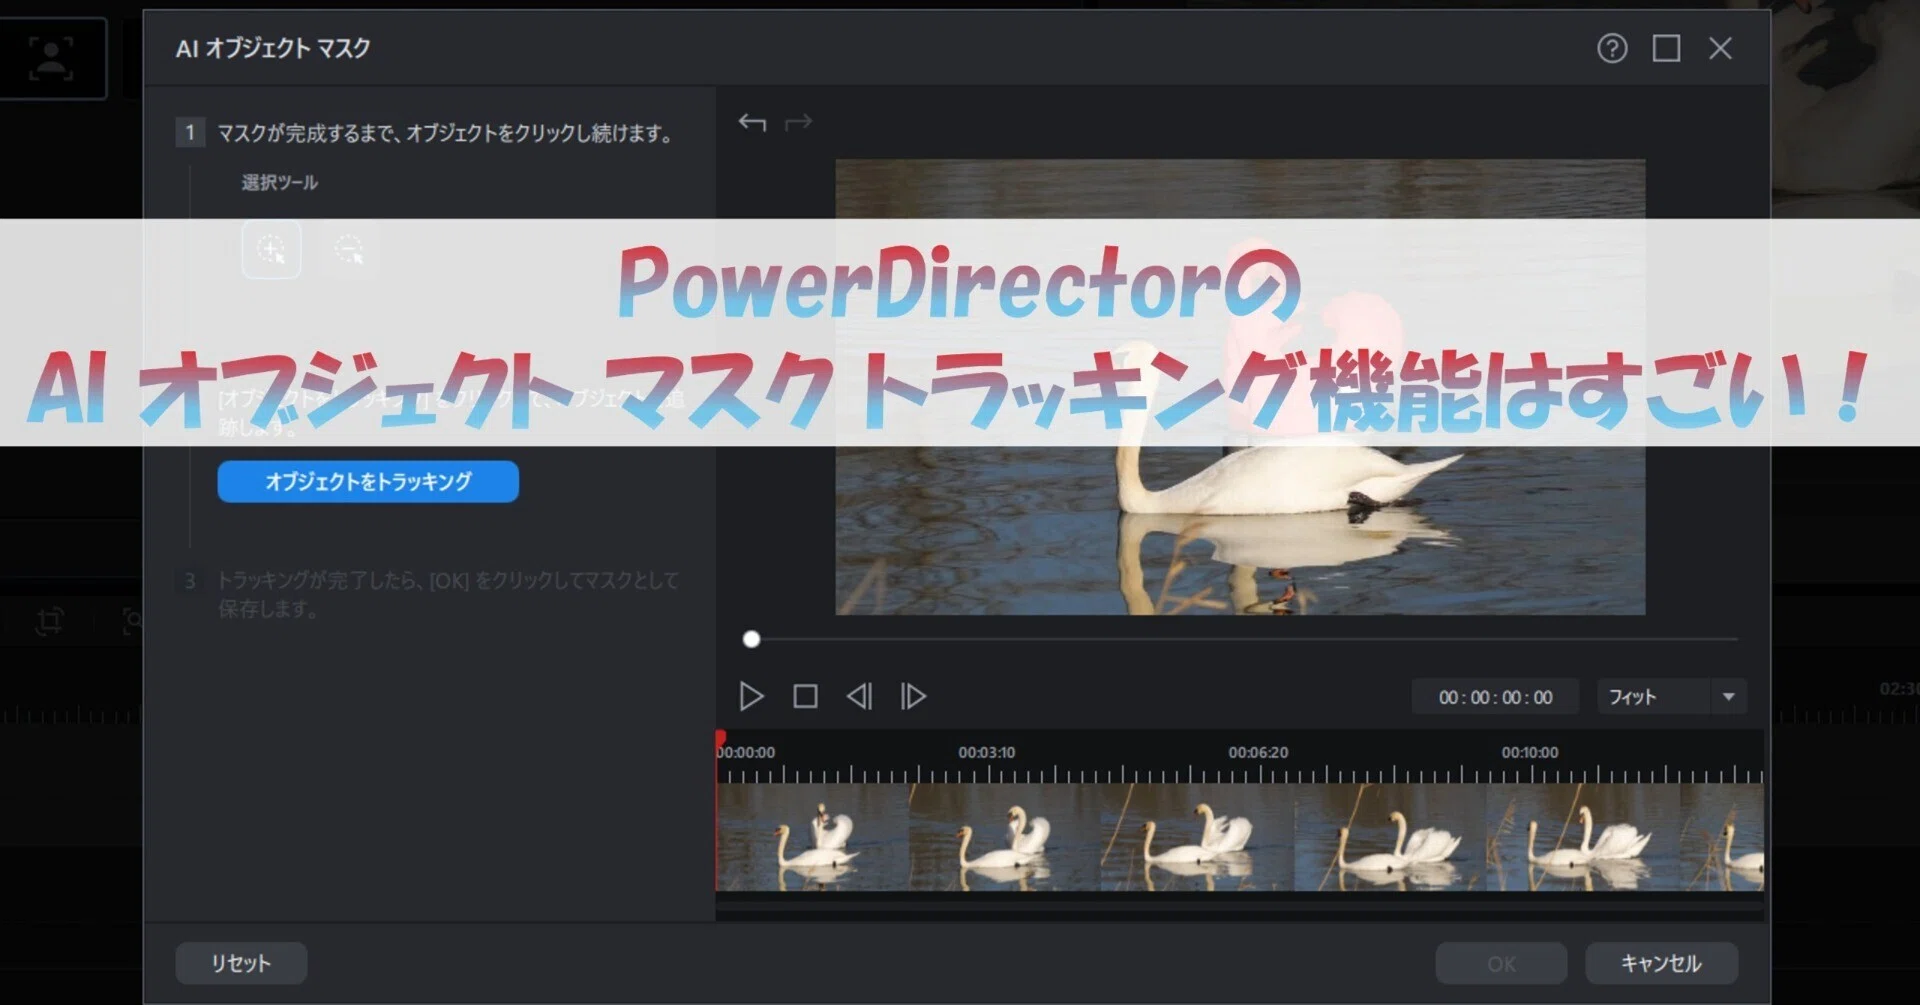Click the リセット button
Image resolution: width=1920 pixels, height=1005 pixels.
pos(241,963)
